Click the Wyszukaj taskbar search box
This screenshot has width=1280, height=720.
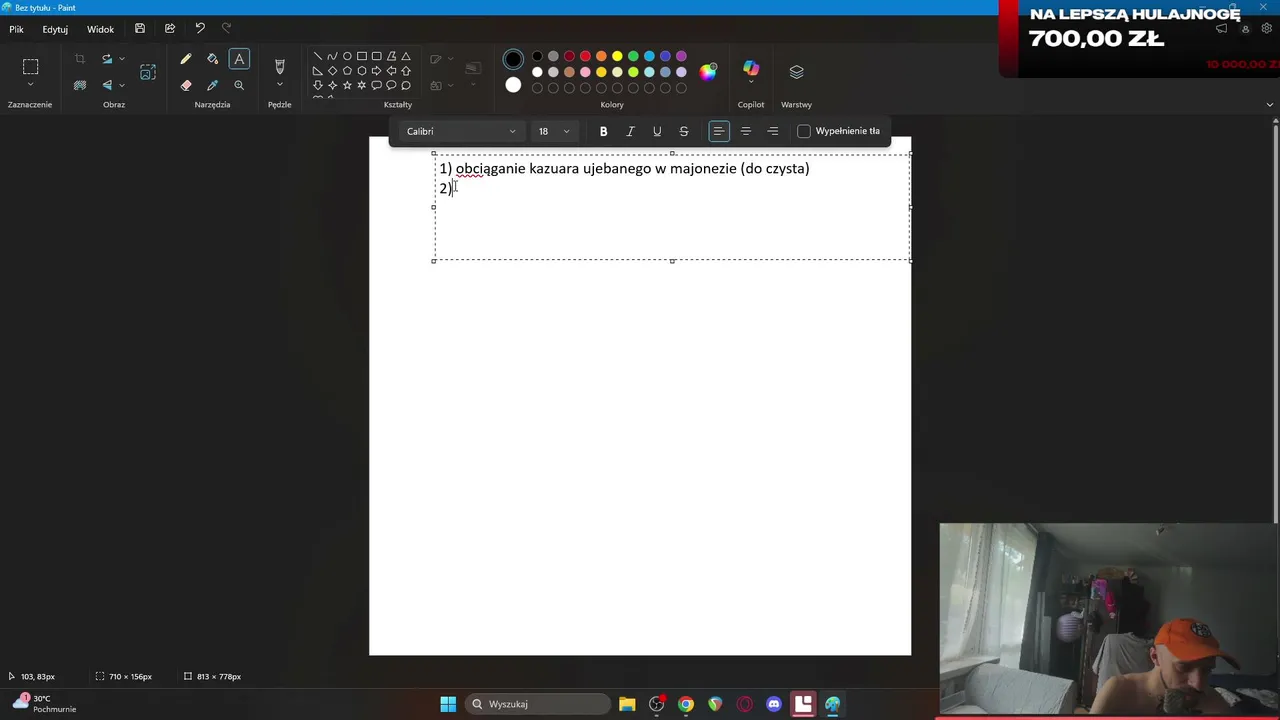536,704
